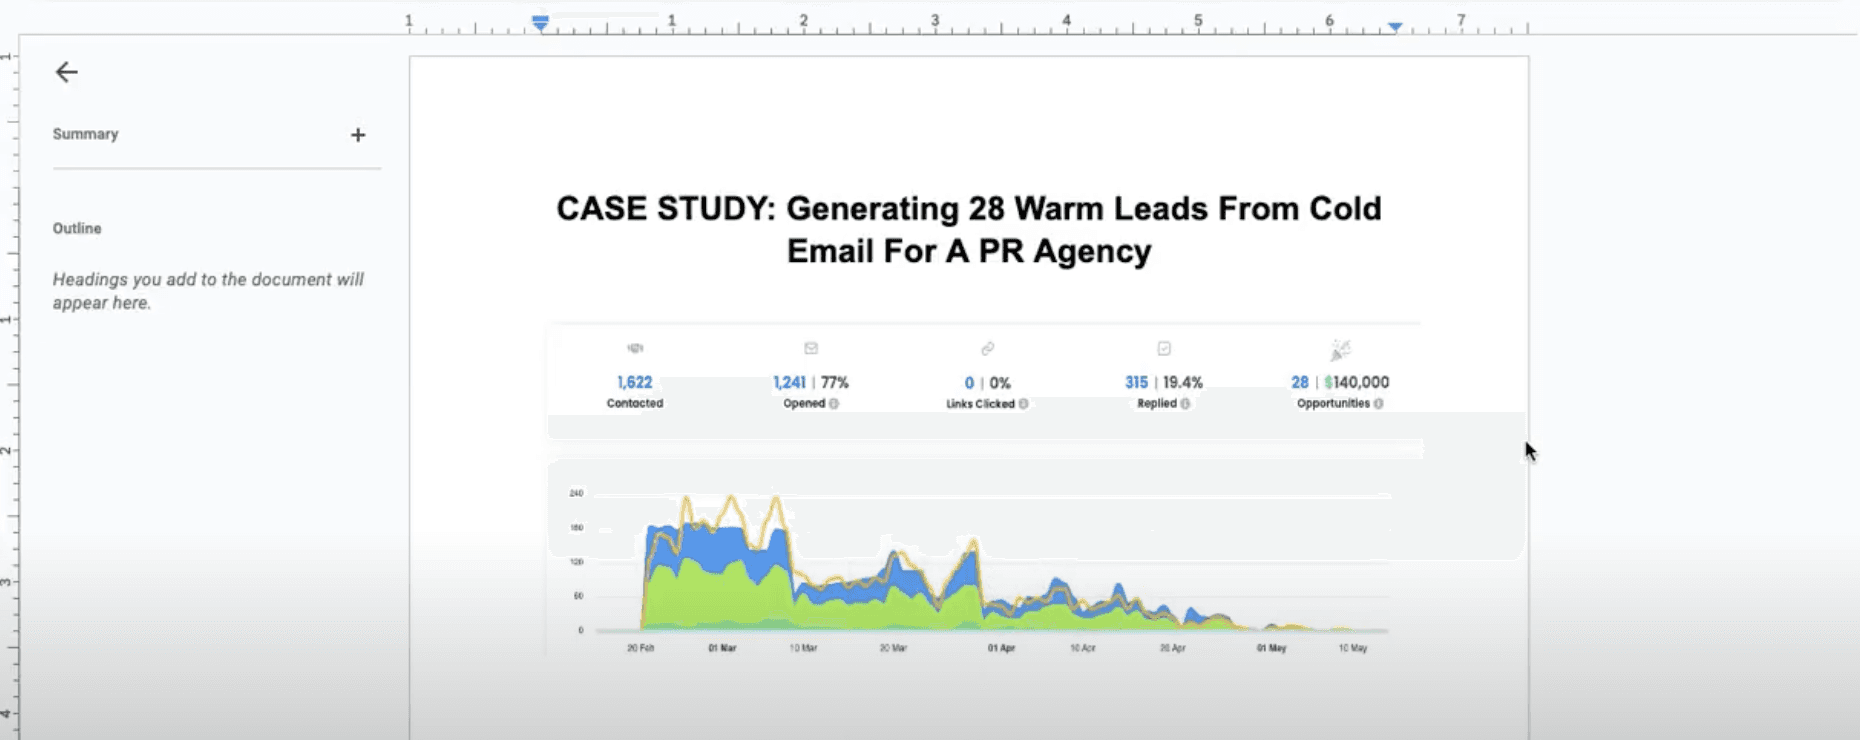
Task: Click the Contacted label
Action: (x=635, y=403)
